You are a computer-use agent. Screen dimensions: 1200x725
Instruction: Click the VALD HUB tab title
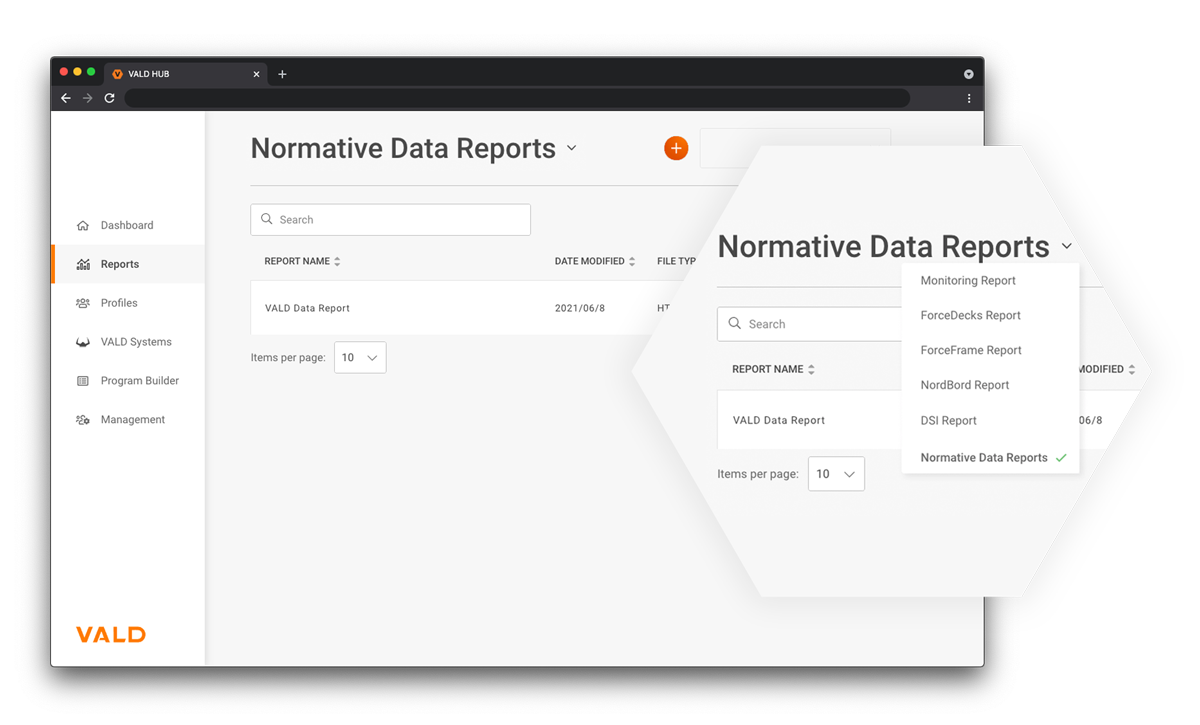[148, 74]
